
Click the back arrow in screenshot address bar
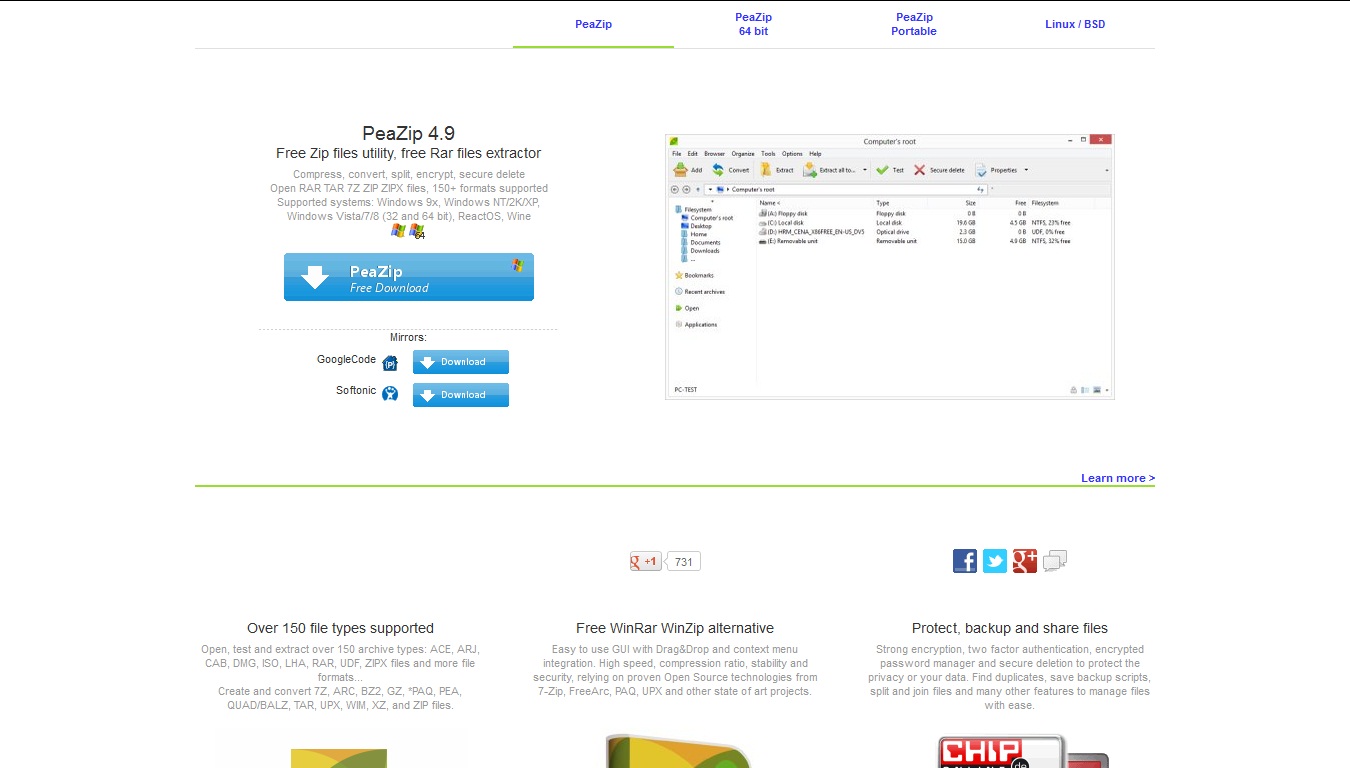(674, 189)
